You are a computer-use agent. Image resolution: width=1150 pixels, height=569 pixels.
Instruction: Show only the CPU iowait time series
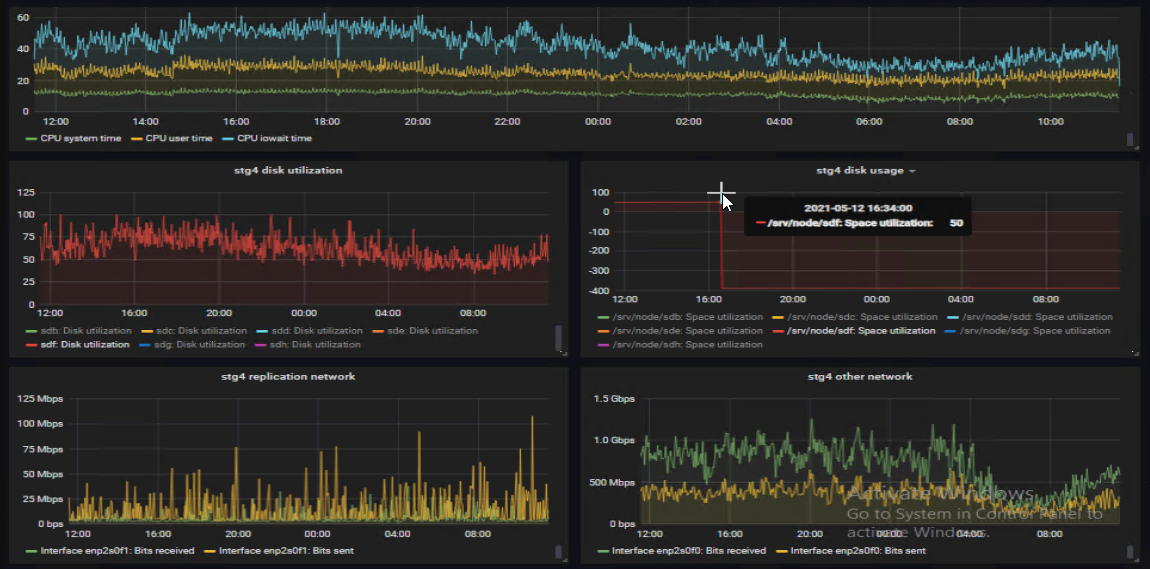tap(273, 138)
